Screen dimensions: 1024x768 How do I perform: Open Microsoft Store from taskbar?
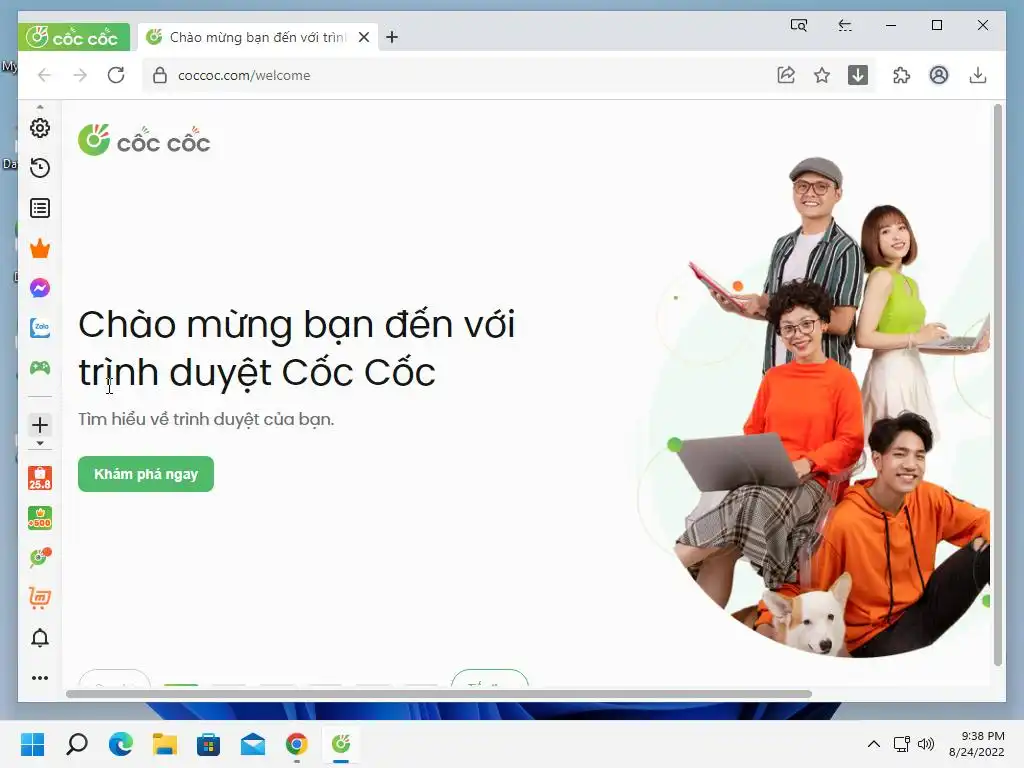(208, 744)
